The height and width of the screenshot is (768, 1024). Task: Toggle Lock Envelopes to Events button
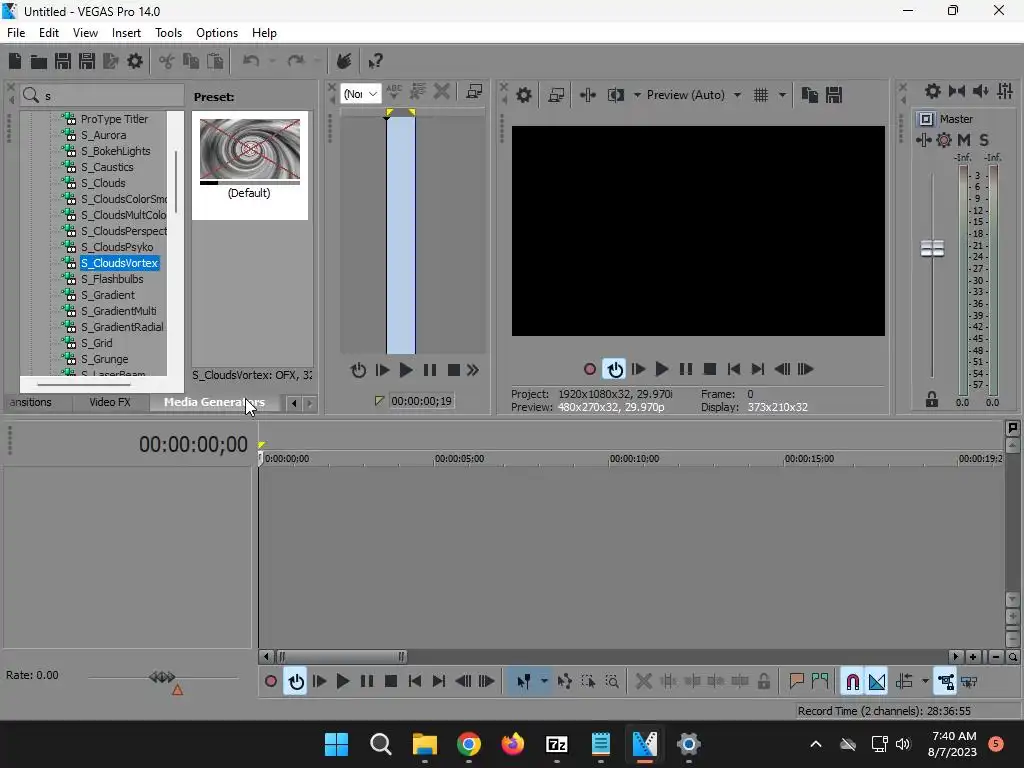946,682
